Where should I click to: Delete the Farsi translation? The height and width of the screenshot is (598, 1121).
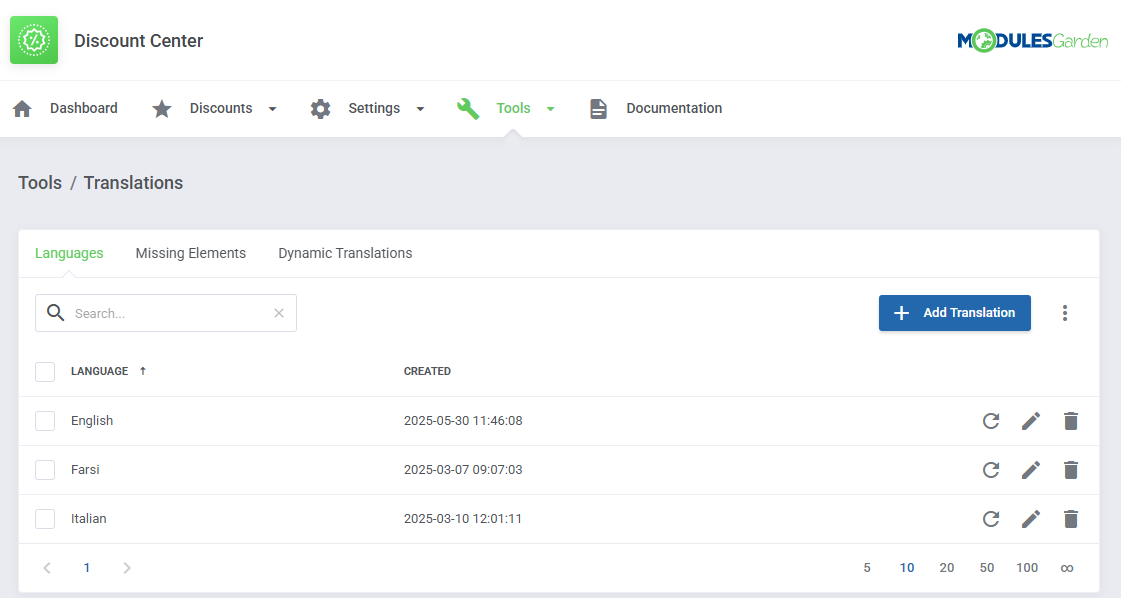pyautogui.click(x=1070, y=470)
